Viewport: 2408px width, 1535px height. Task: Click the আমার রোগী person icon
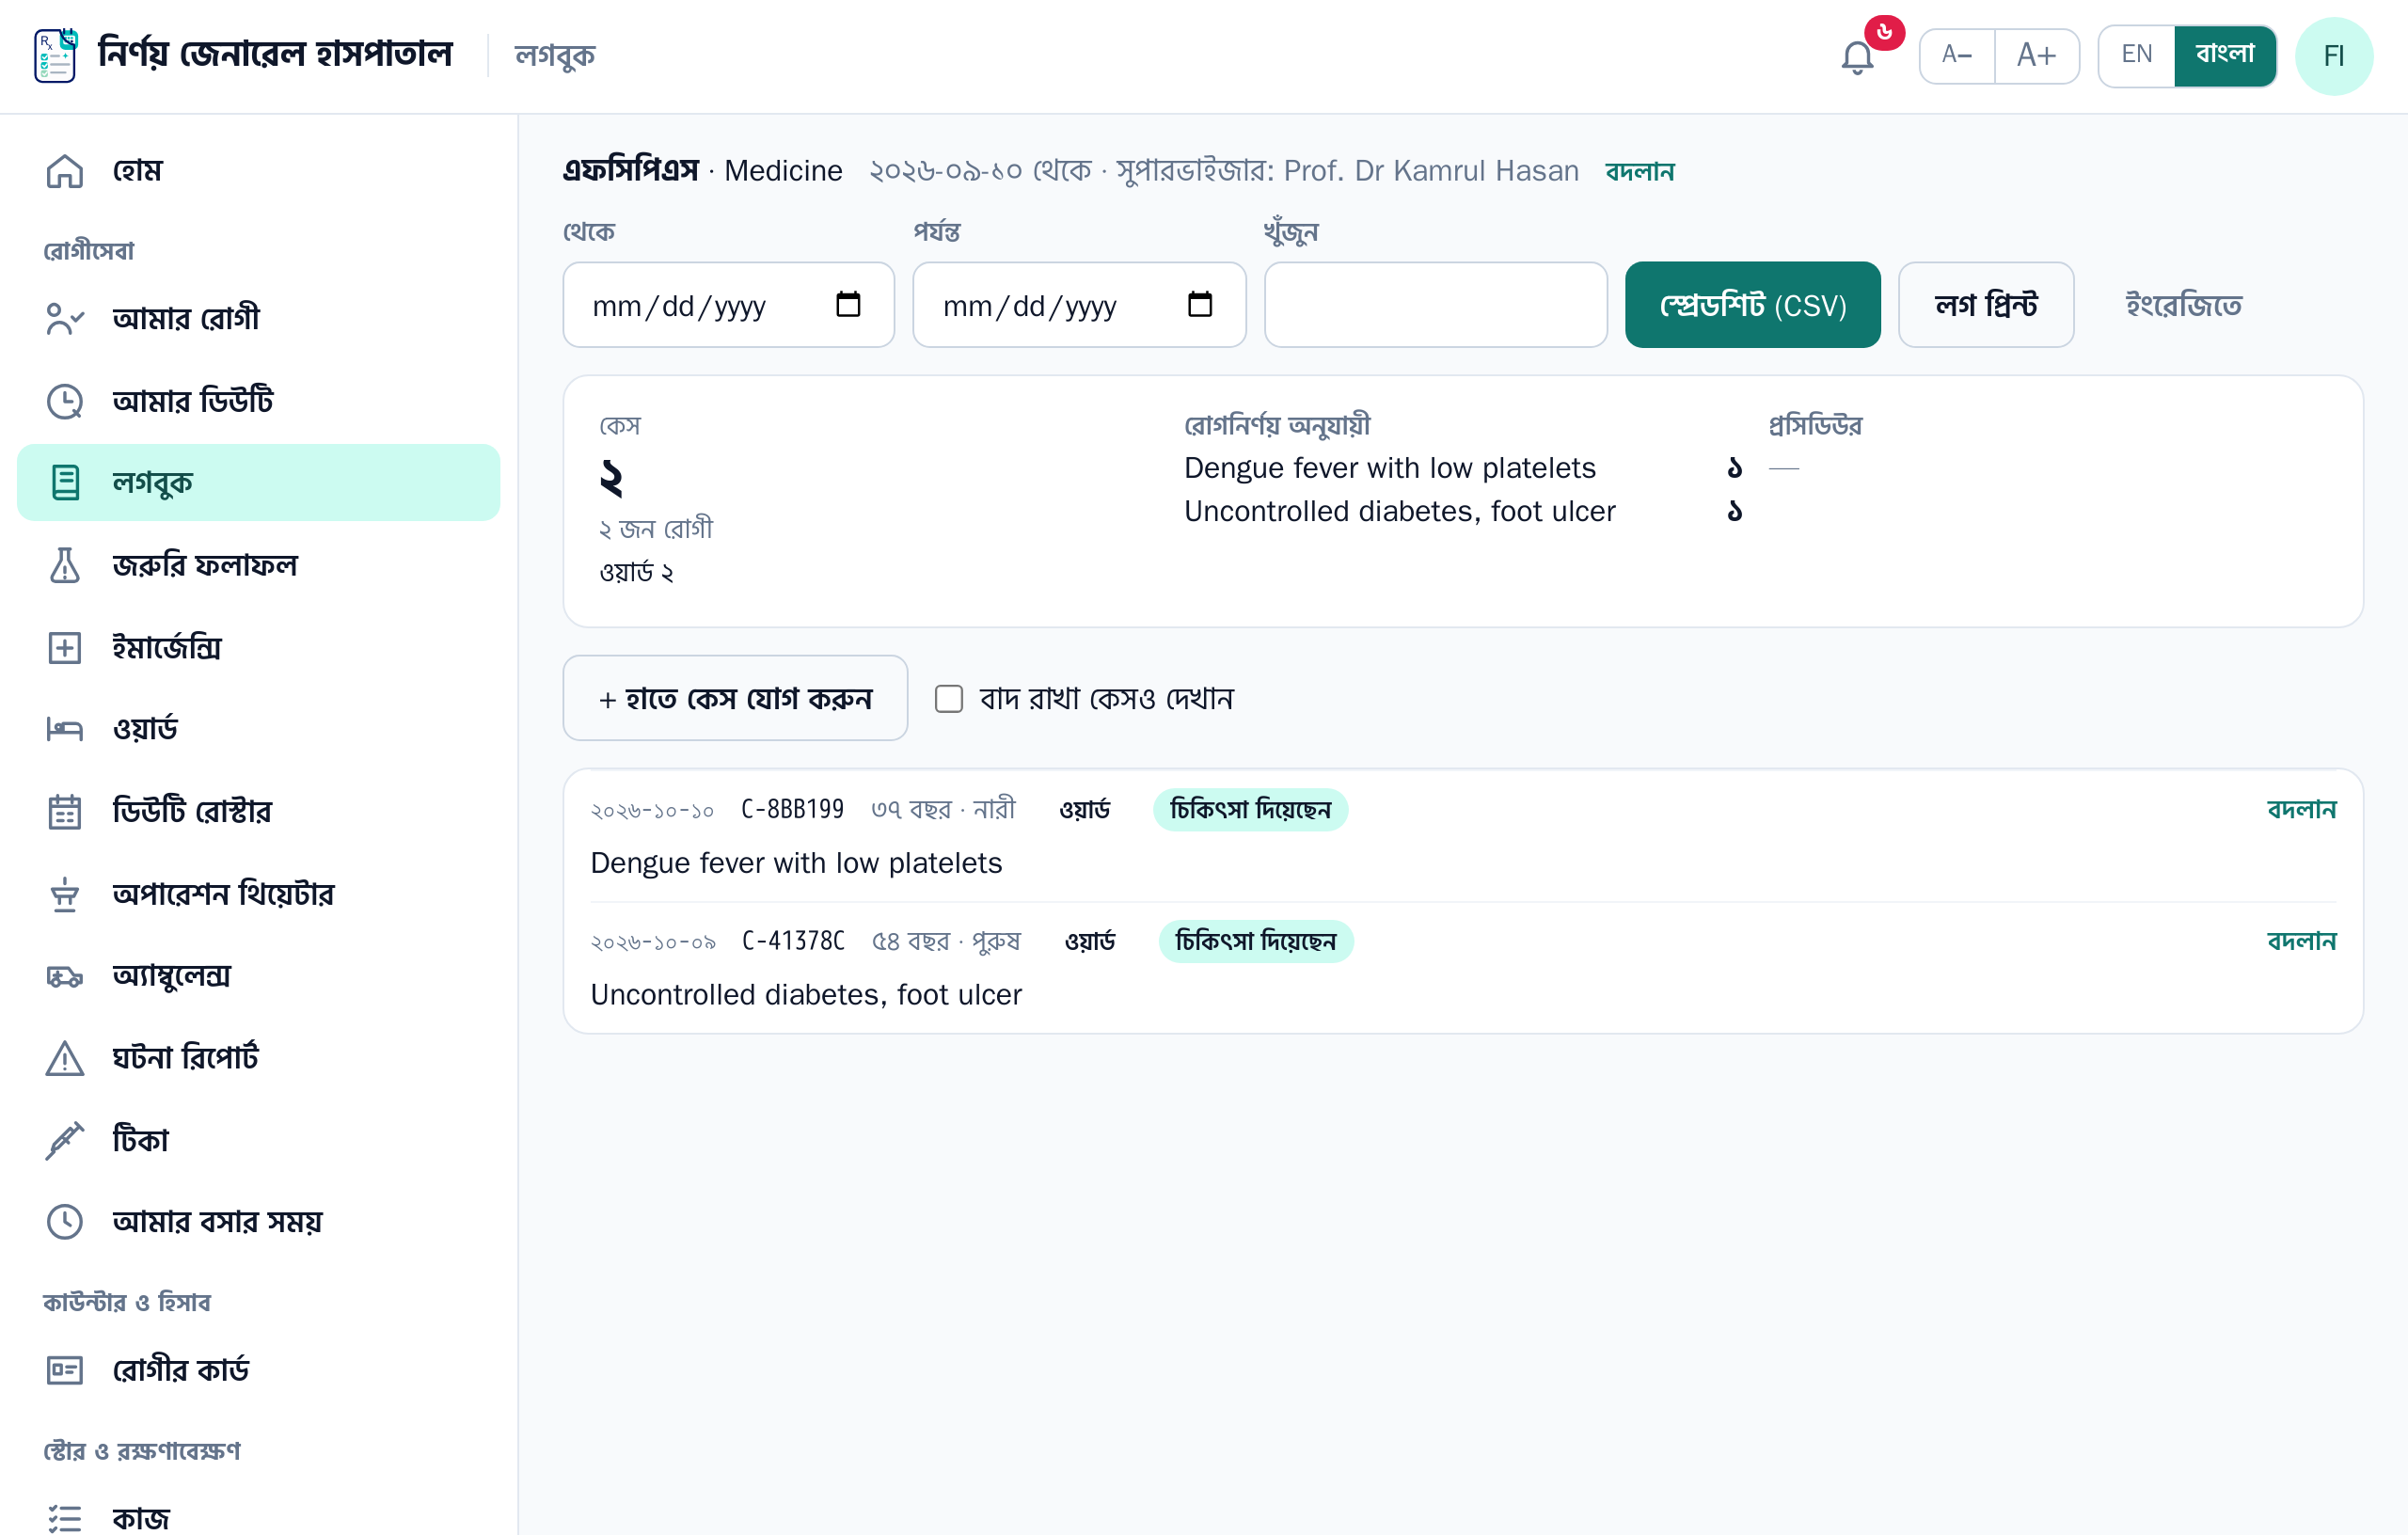(x=65, y=319)
